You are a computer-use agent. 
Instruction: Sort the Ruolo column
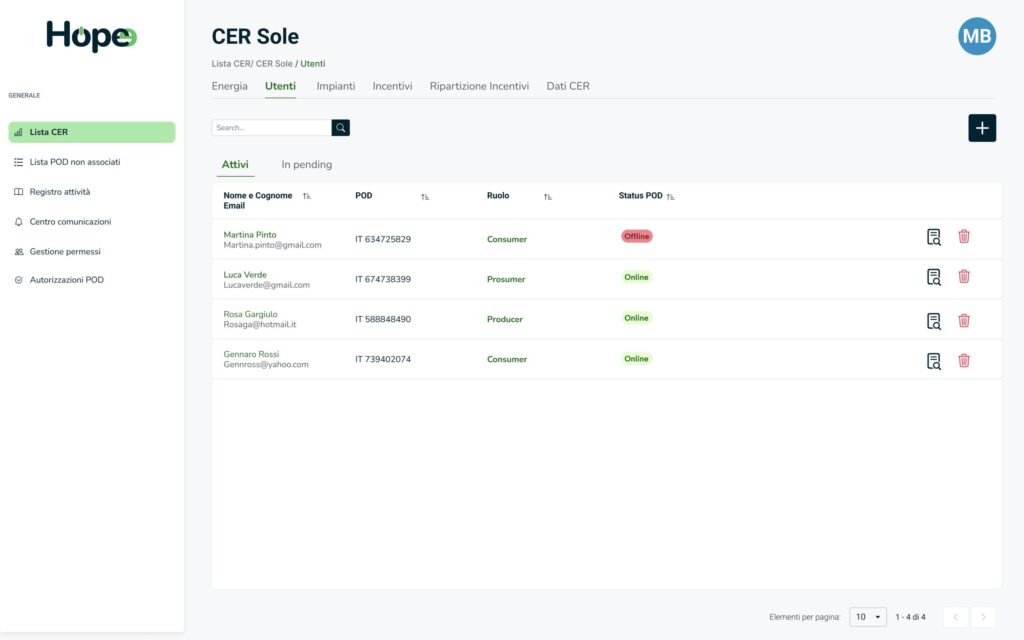(x=548, y=197)
